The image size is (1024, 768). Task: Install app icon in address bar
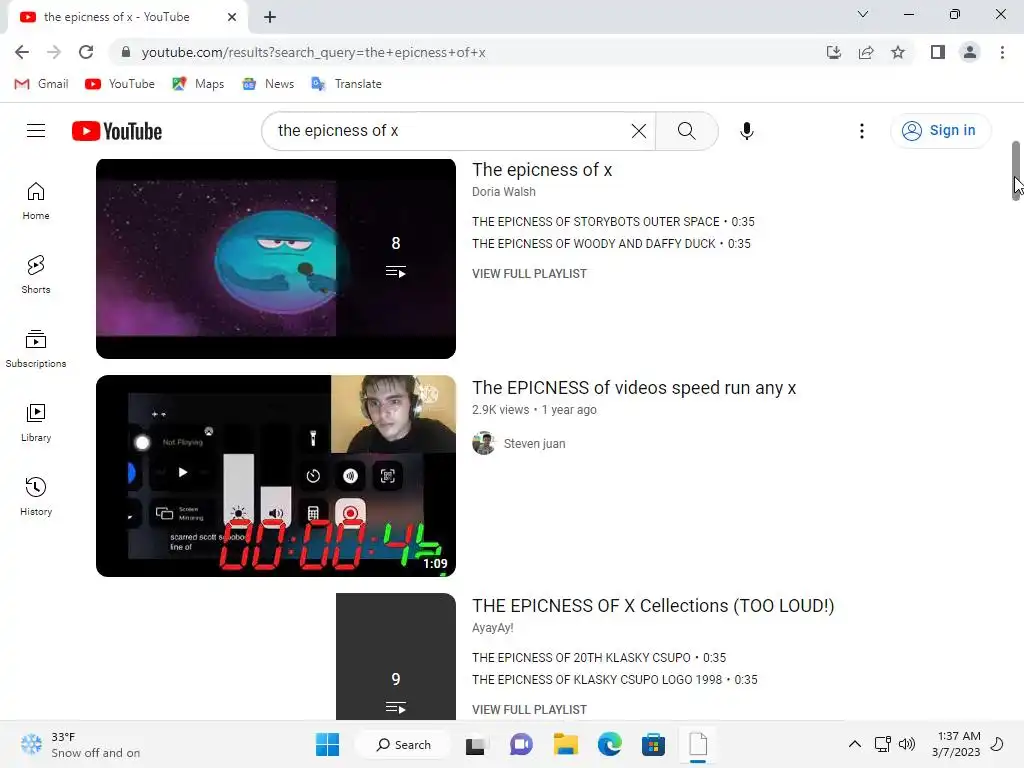834,52
